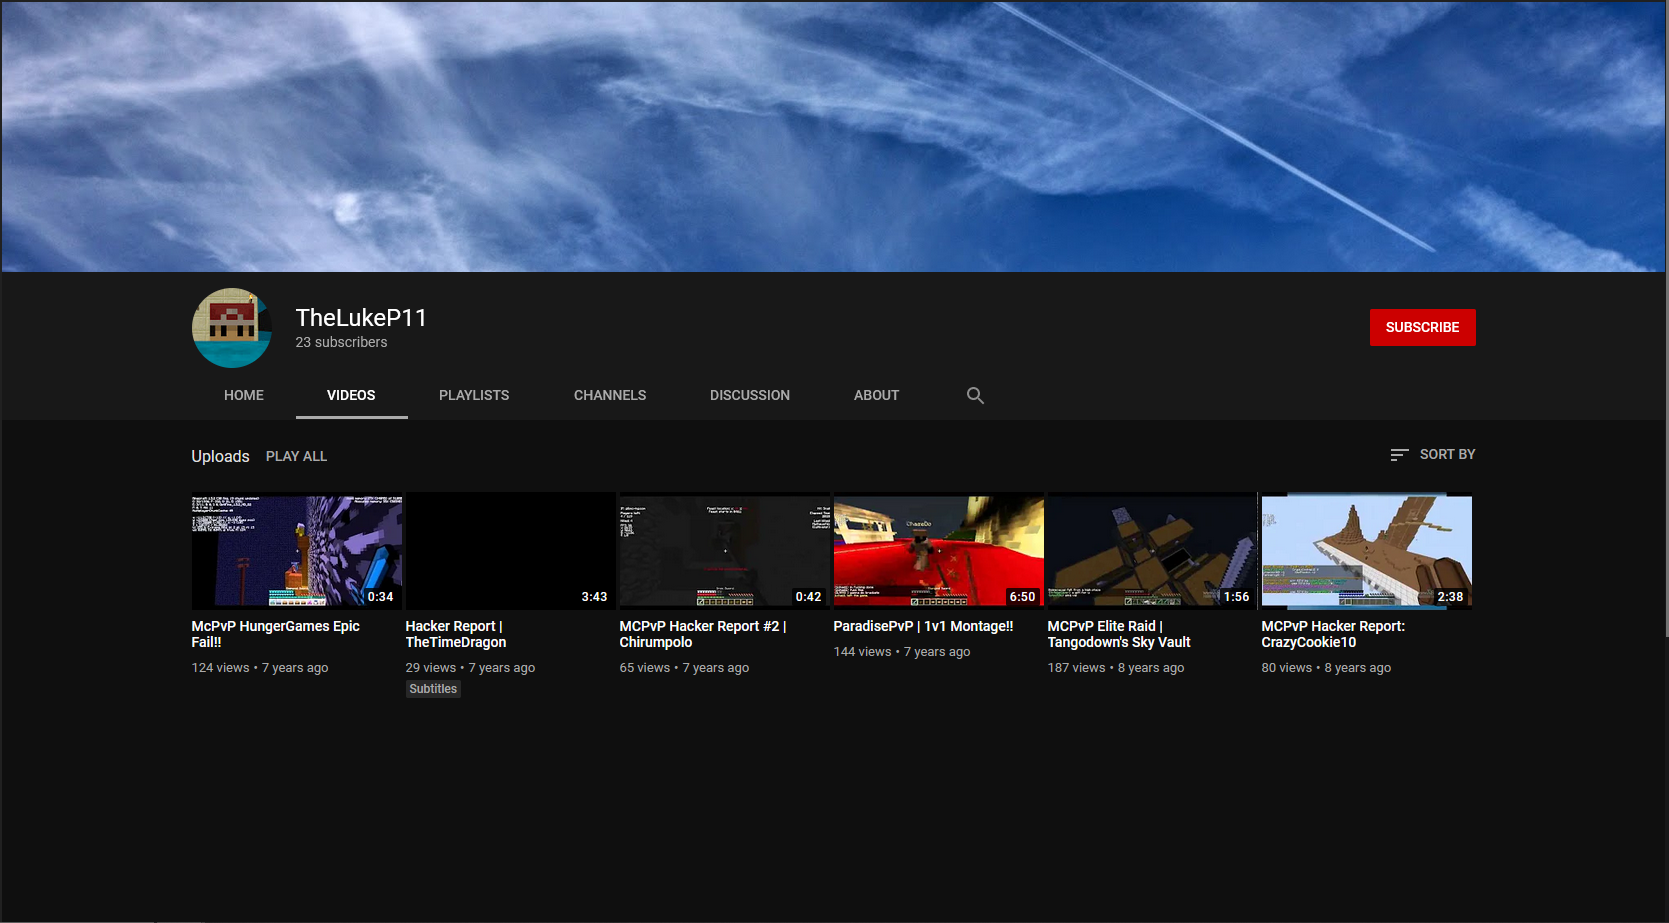Click the channel search magnifier icon
This screenshot has height=923, width=1669.
coord(975,395)
